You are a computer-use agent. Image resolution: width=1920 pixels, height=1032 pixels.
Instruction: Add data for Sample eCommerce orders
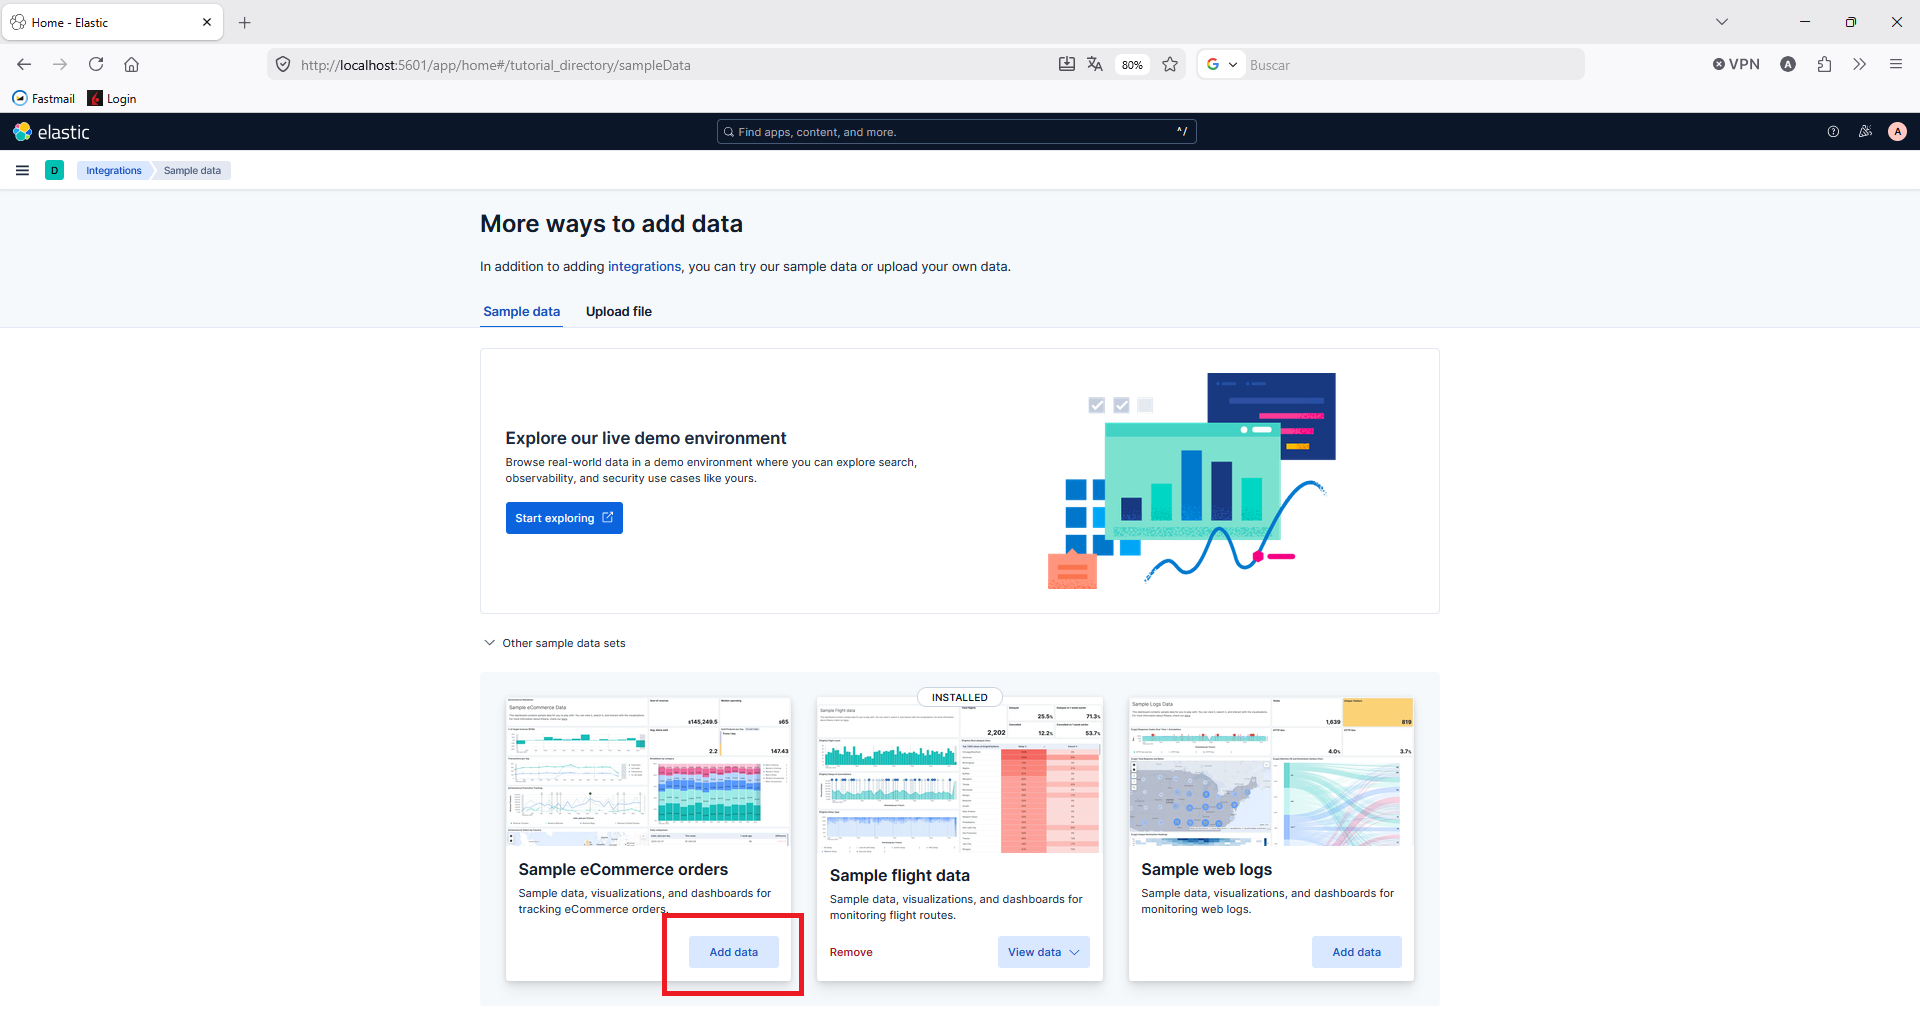(x=733, y=952)
